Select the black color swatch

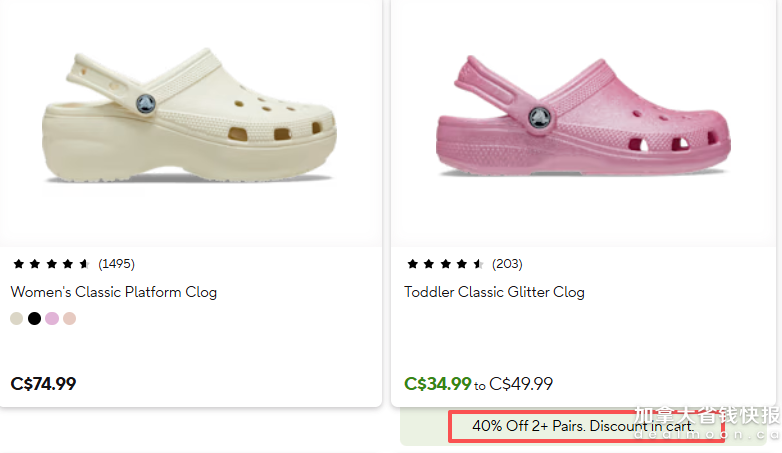[x=34, y=319]
